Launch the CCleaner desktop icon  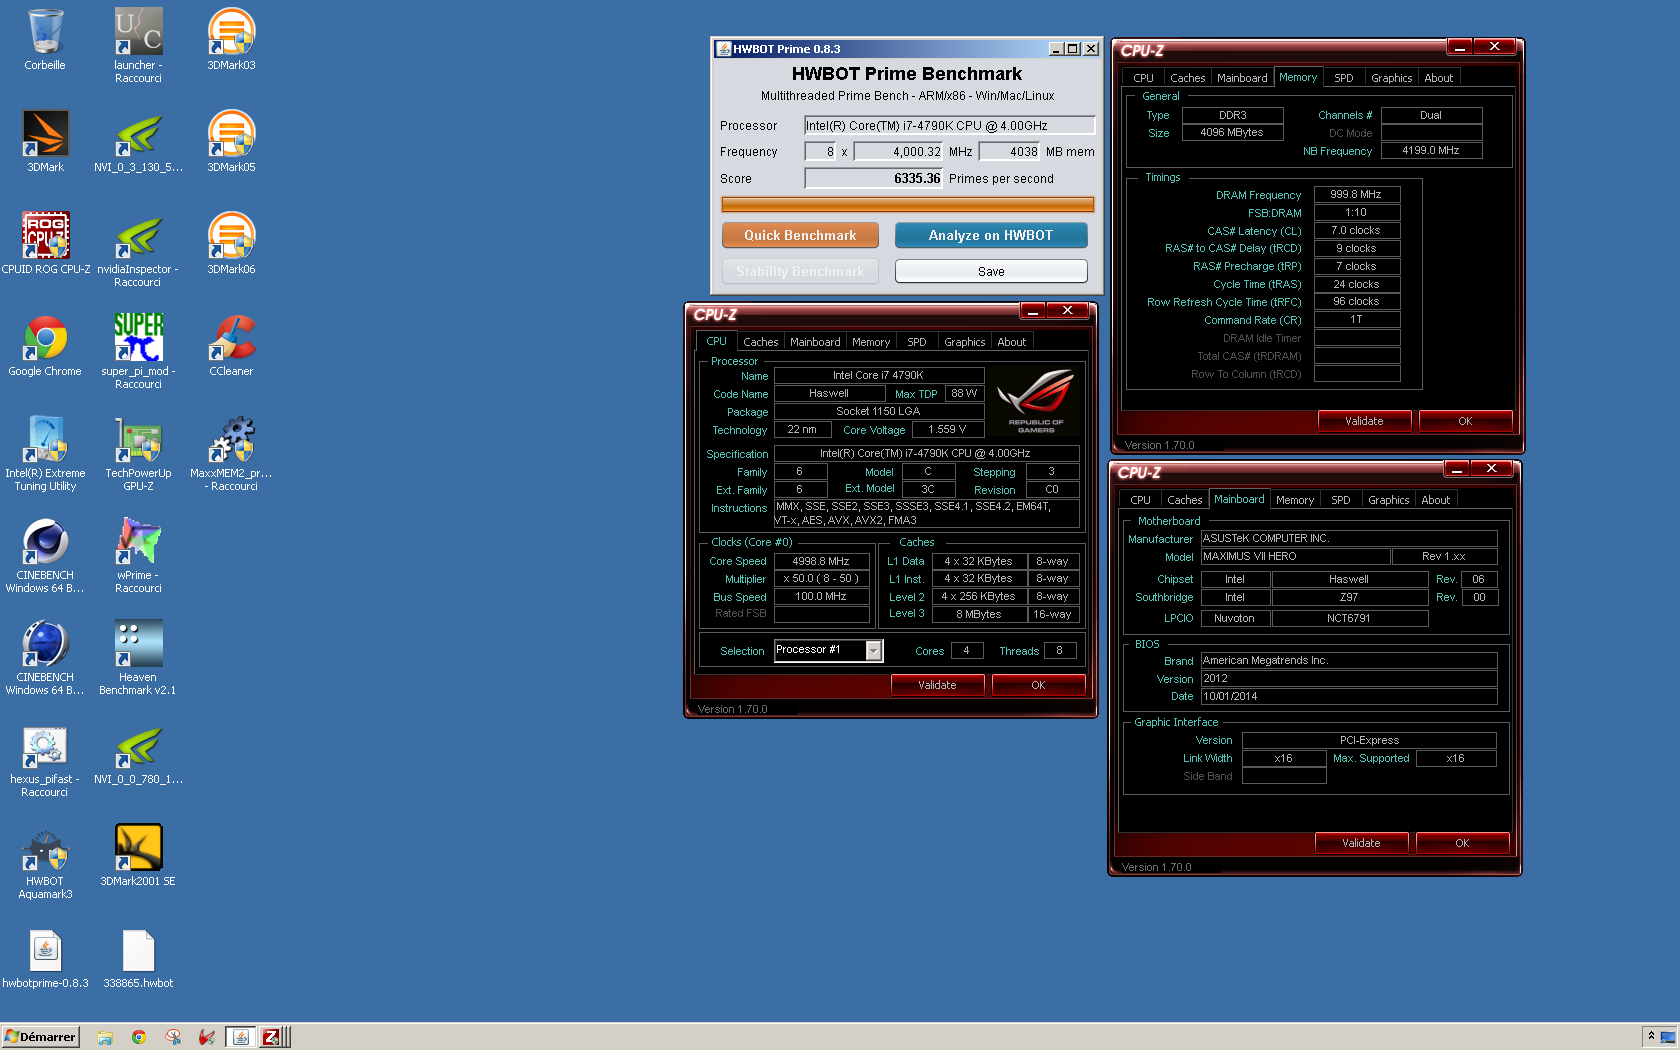[x=231, y=338]
